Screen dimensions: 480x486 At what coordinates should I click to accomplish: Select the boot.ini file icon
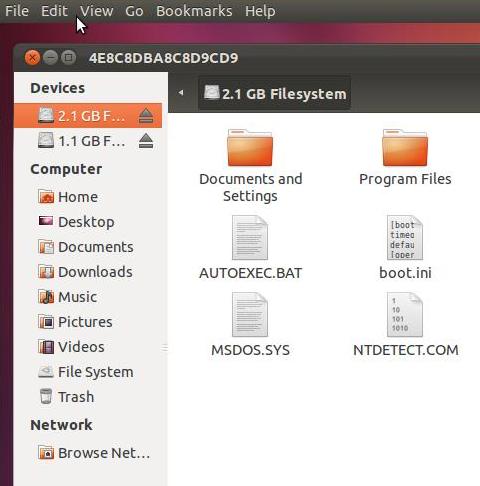[x=405, y=238]
